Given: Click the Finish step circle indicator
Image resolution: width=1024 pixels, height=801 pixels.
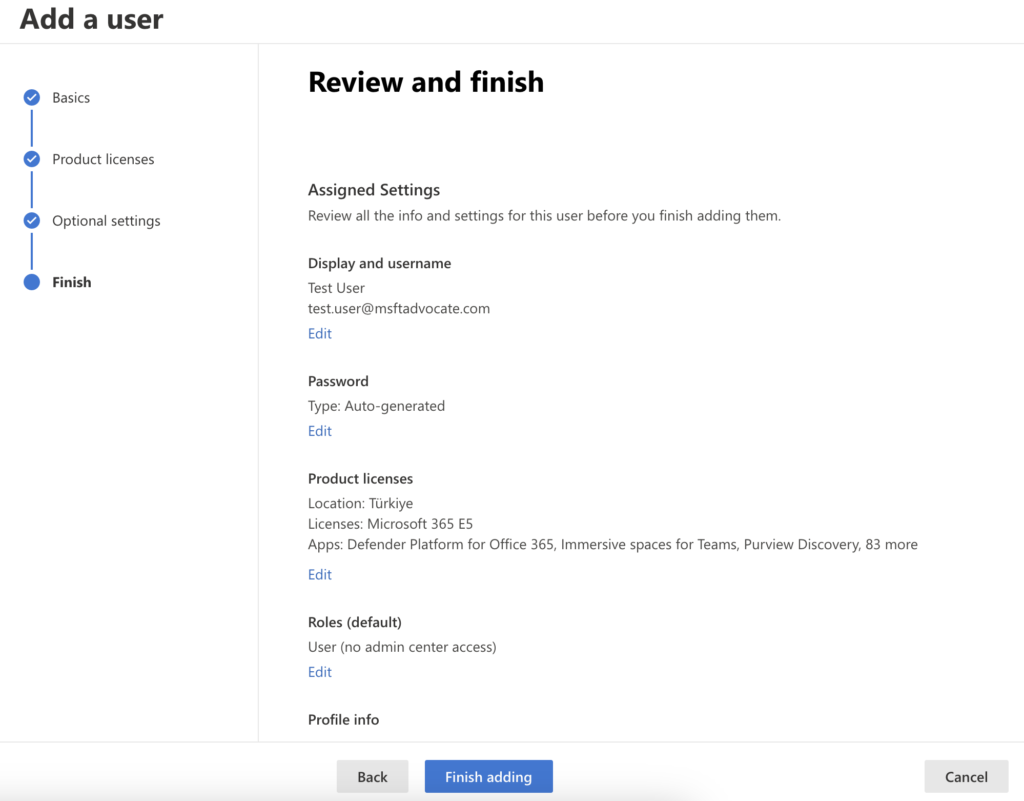Looking at the screenshot, I should [32, 282].
